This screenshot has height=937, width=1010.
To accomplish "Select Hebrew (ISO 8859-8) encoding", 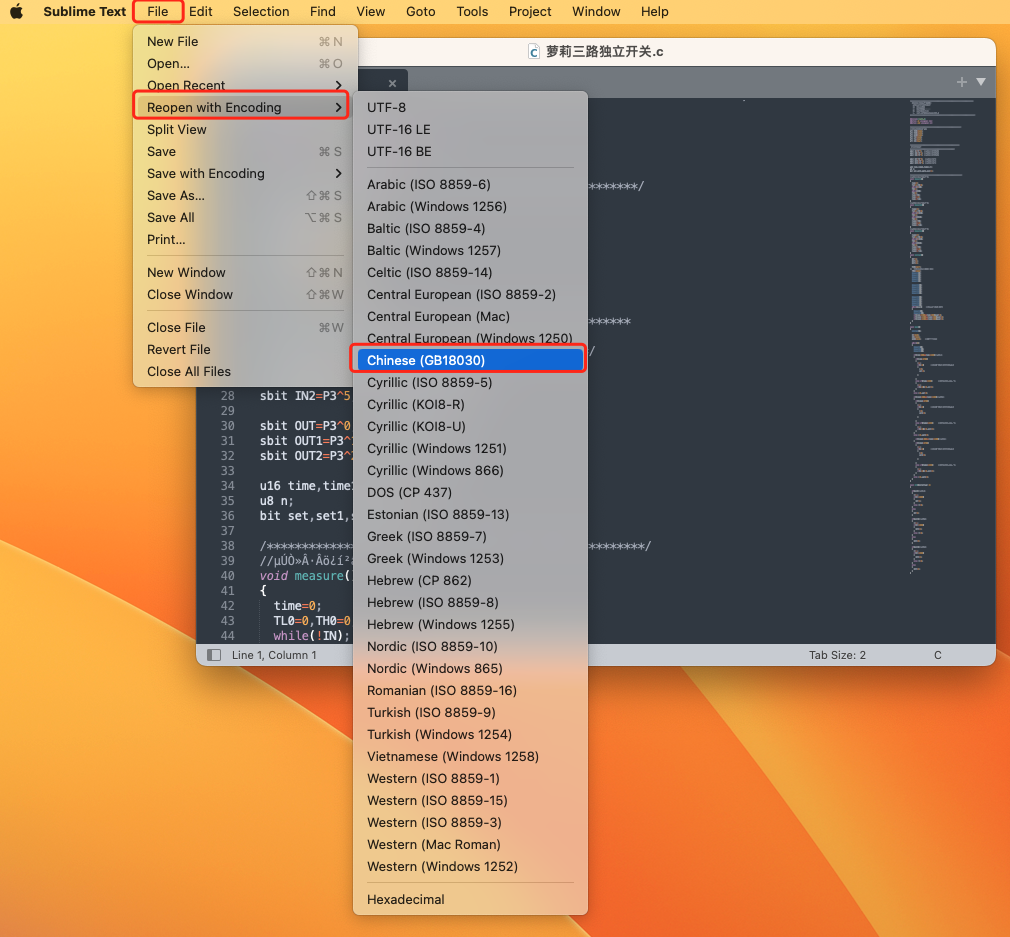I will pyautogui.click(x=470, y=603).
